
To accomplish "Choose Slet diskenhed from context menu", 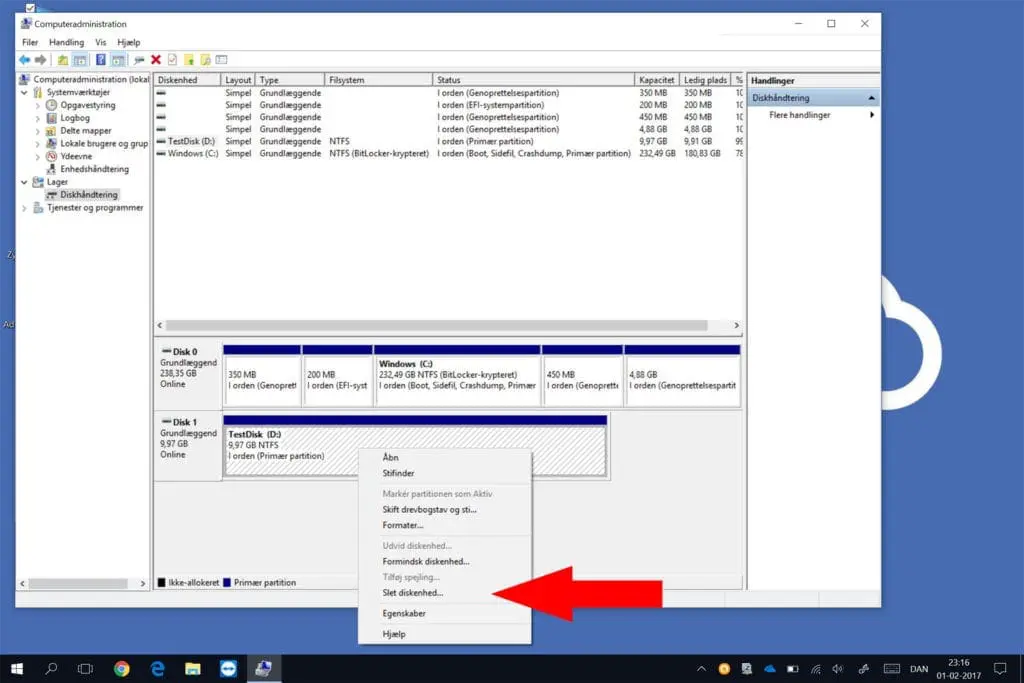I will pos(412,593).
